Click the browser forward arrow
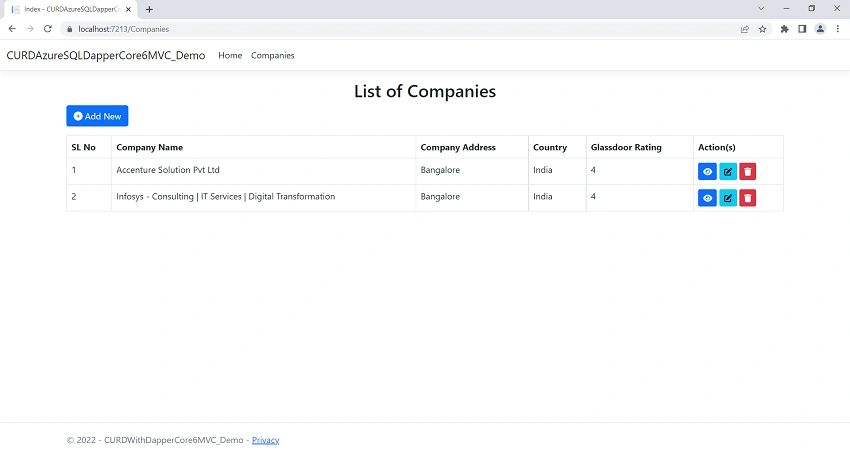 tap(30, 29)
